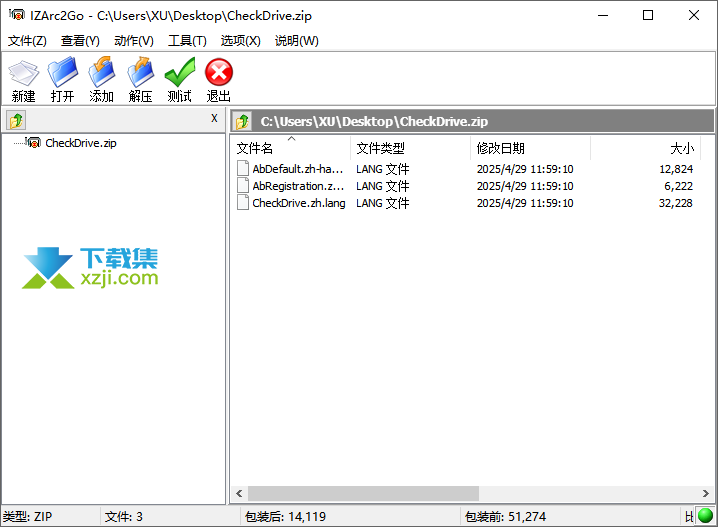Open the 动作(V) menu

pos(134,41)
